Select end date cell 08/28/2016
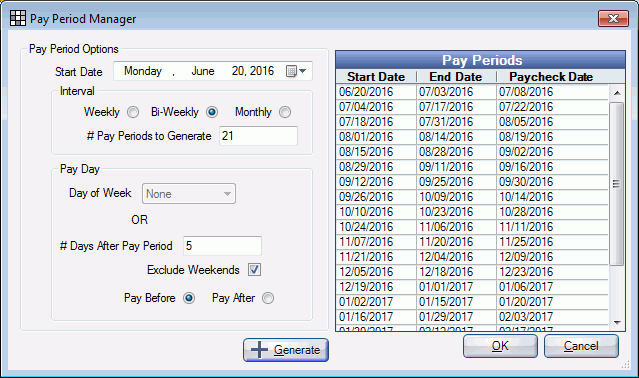The width and height of the screenshot is (639, 378). pos(456,152)
